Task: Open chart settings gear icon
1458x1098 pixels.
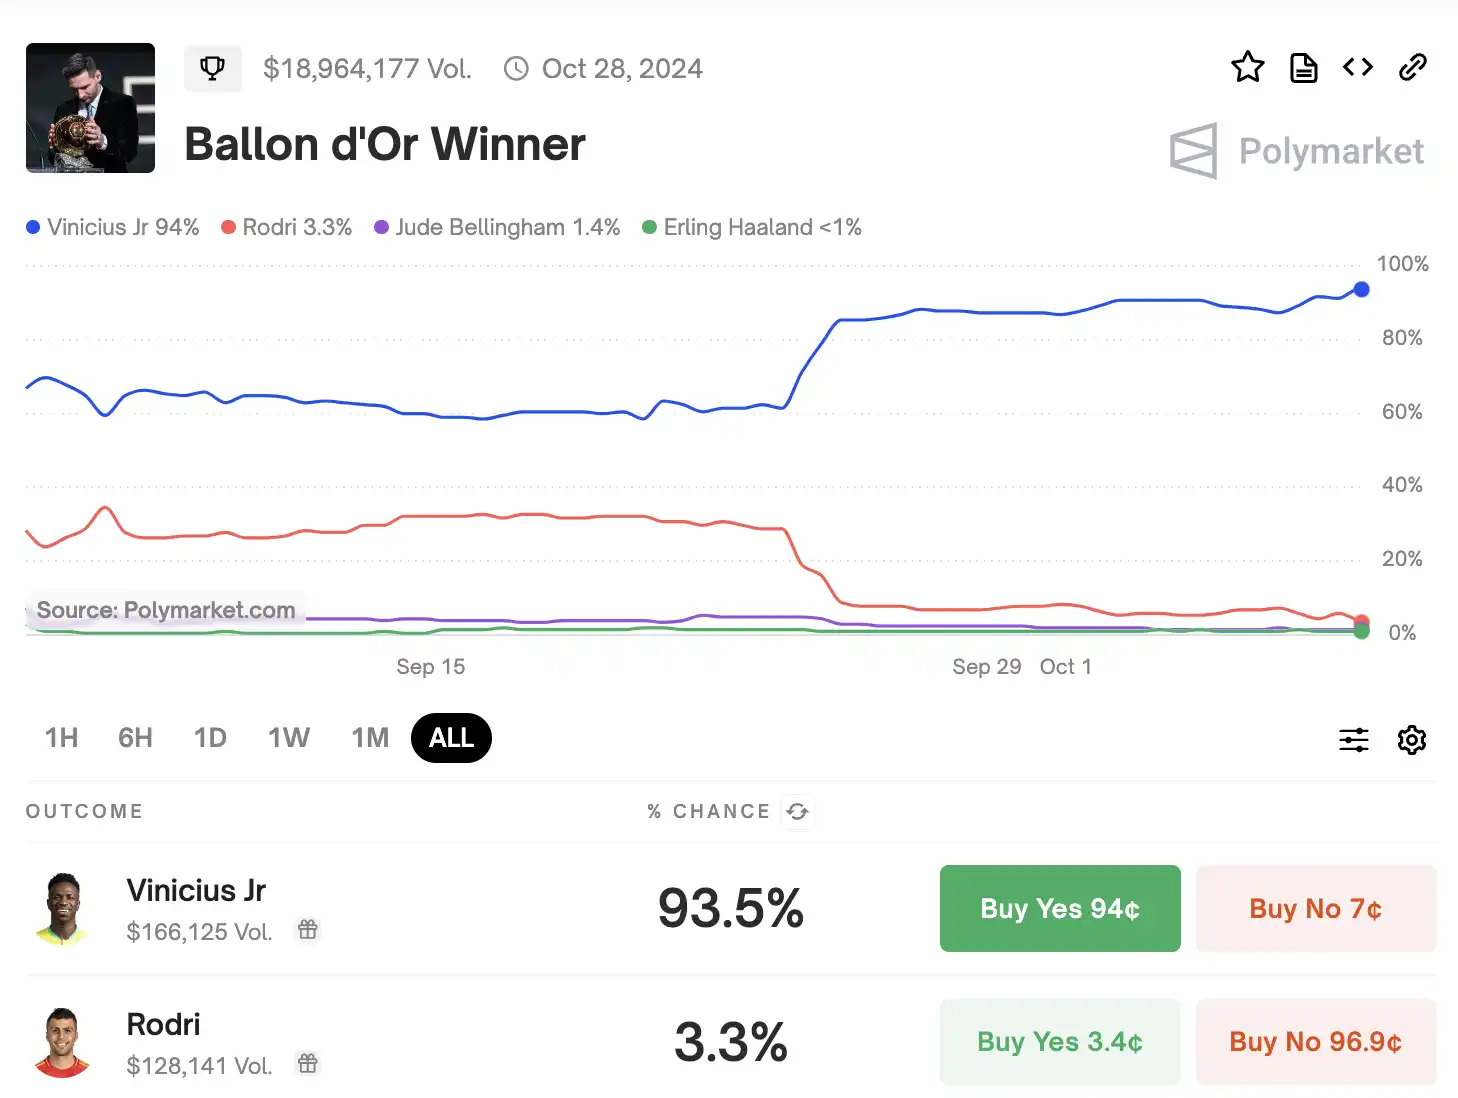Action: (x=1411, y=740)
